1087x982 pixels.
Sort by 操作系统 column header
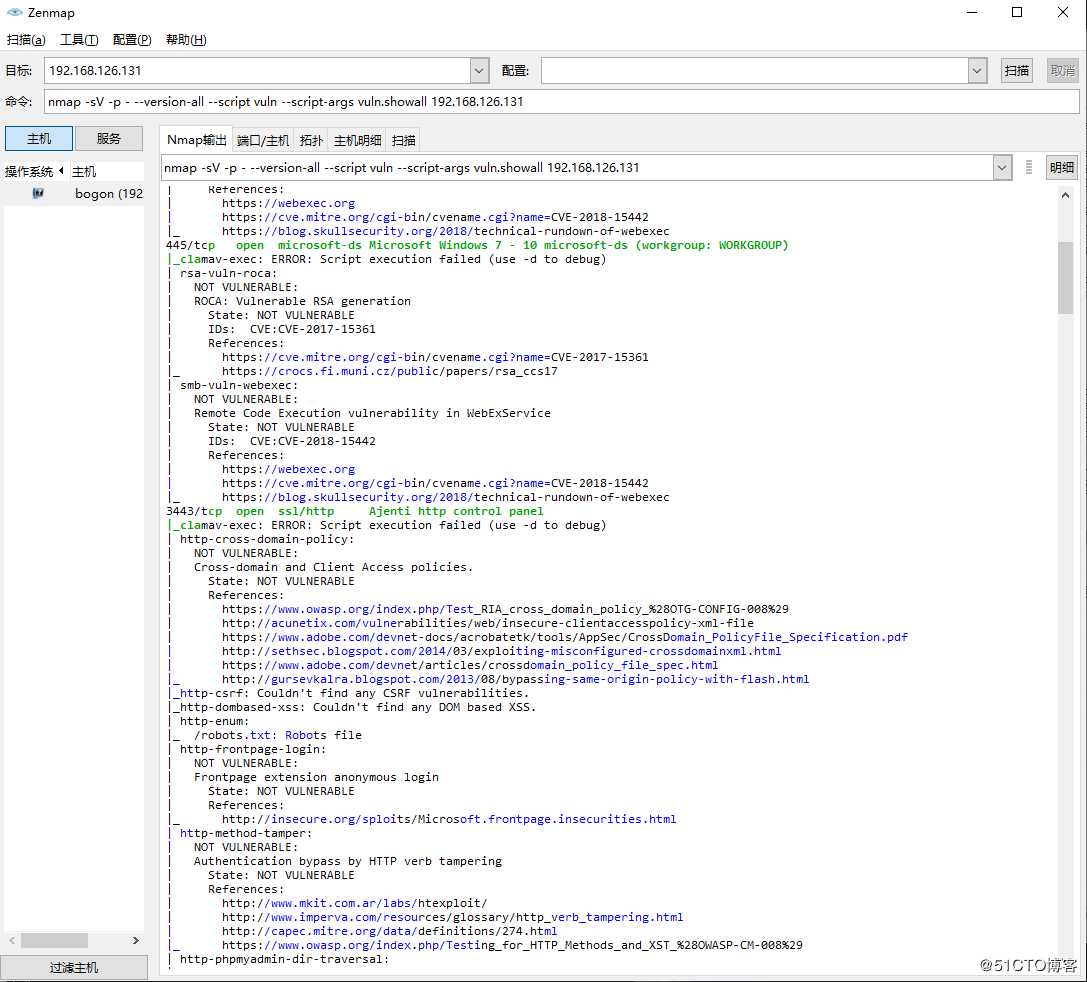click(x=33, y=171)
